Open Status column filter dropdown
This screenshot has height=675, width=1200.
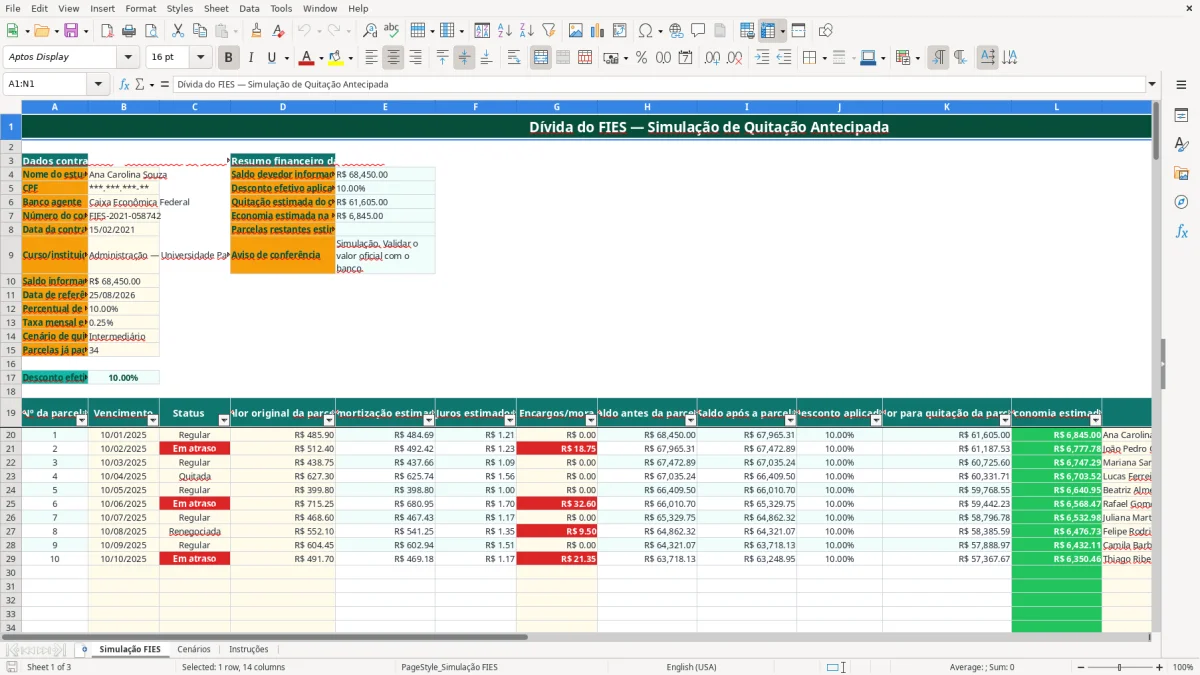223,420
